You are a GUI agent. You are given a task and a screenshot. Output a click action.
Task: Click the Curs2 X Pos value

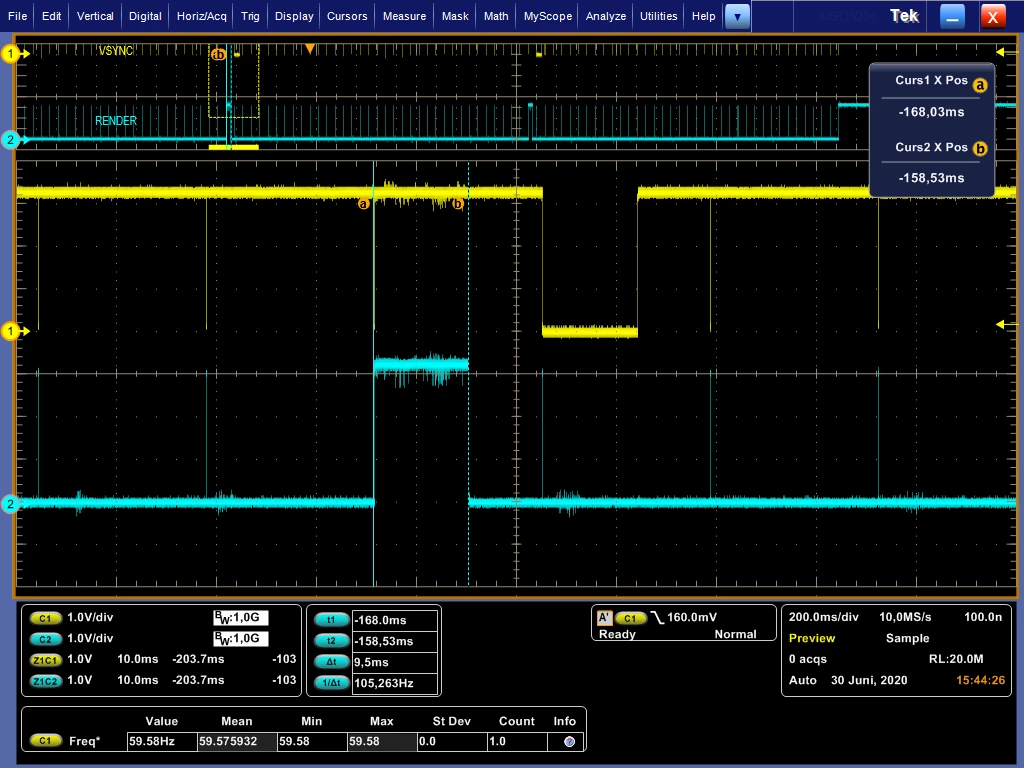[x=931, y=178]
